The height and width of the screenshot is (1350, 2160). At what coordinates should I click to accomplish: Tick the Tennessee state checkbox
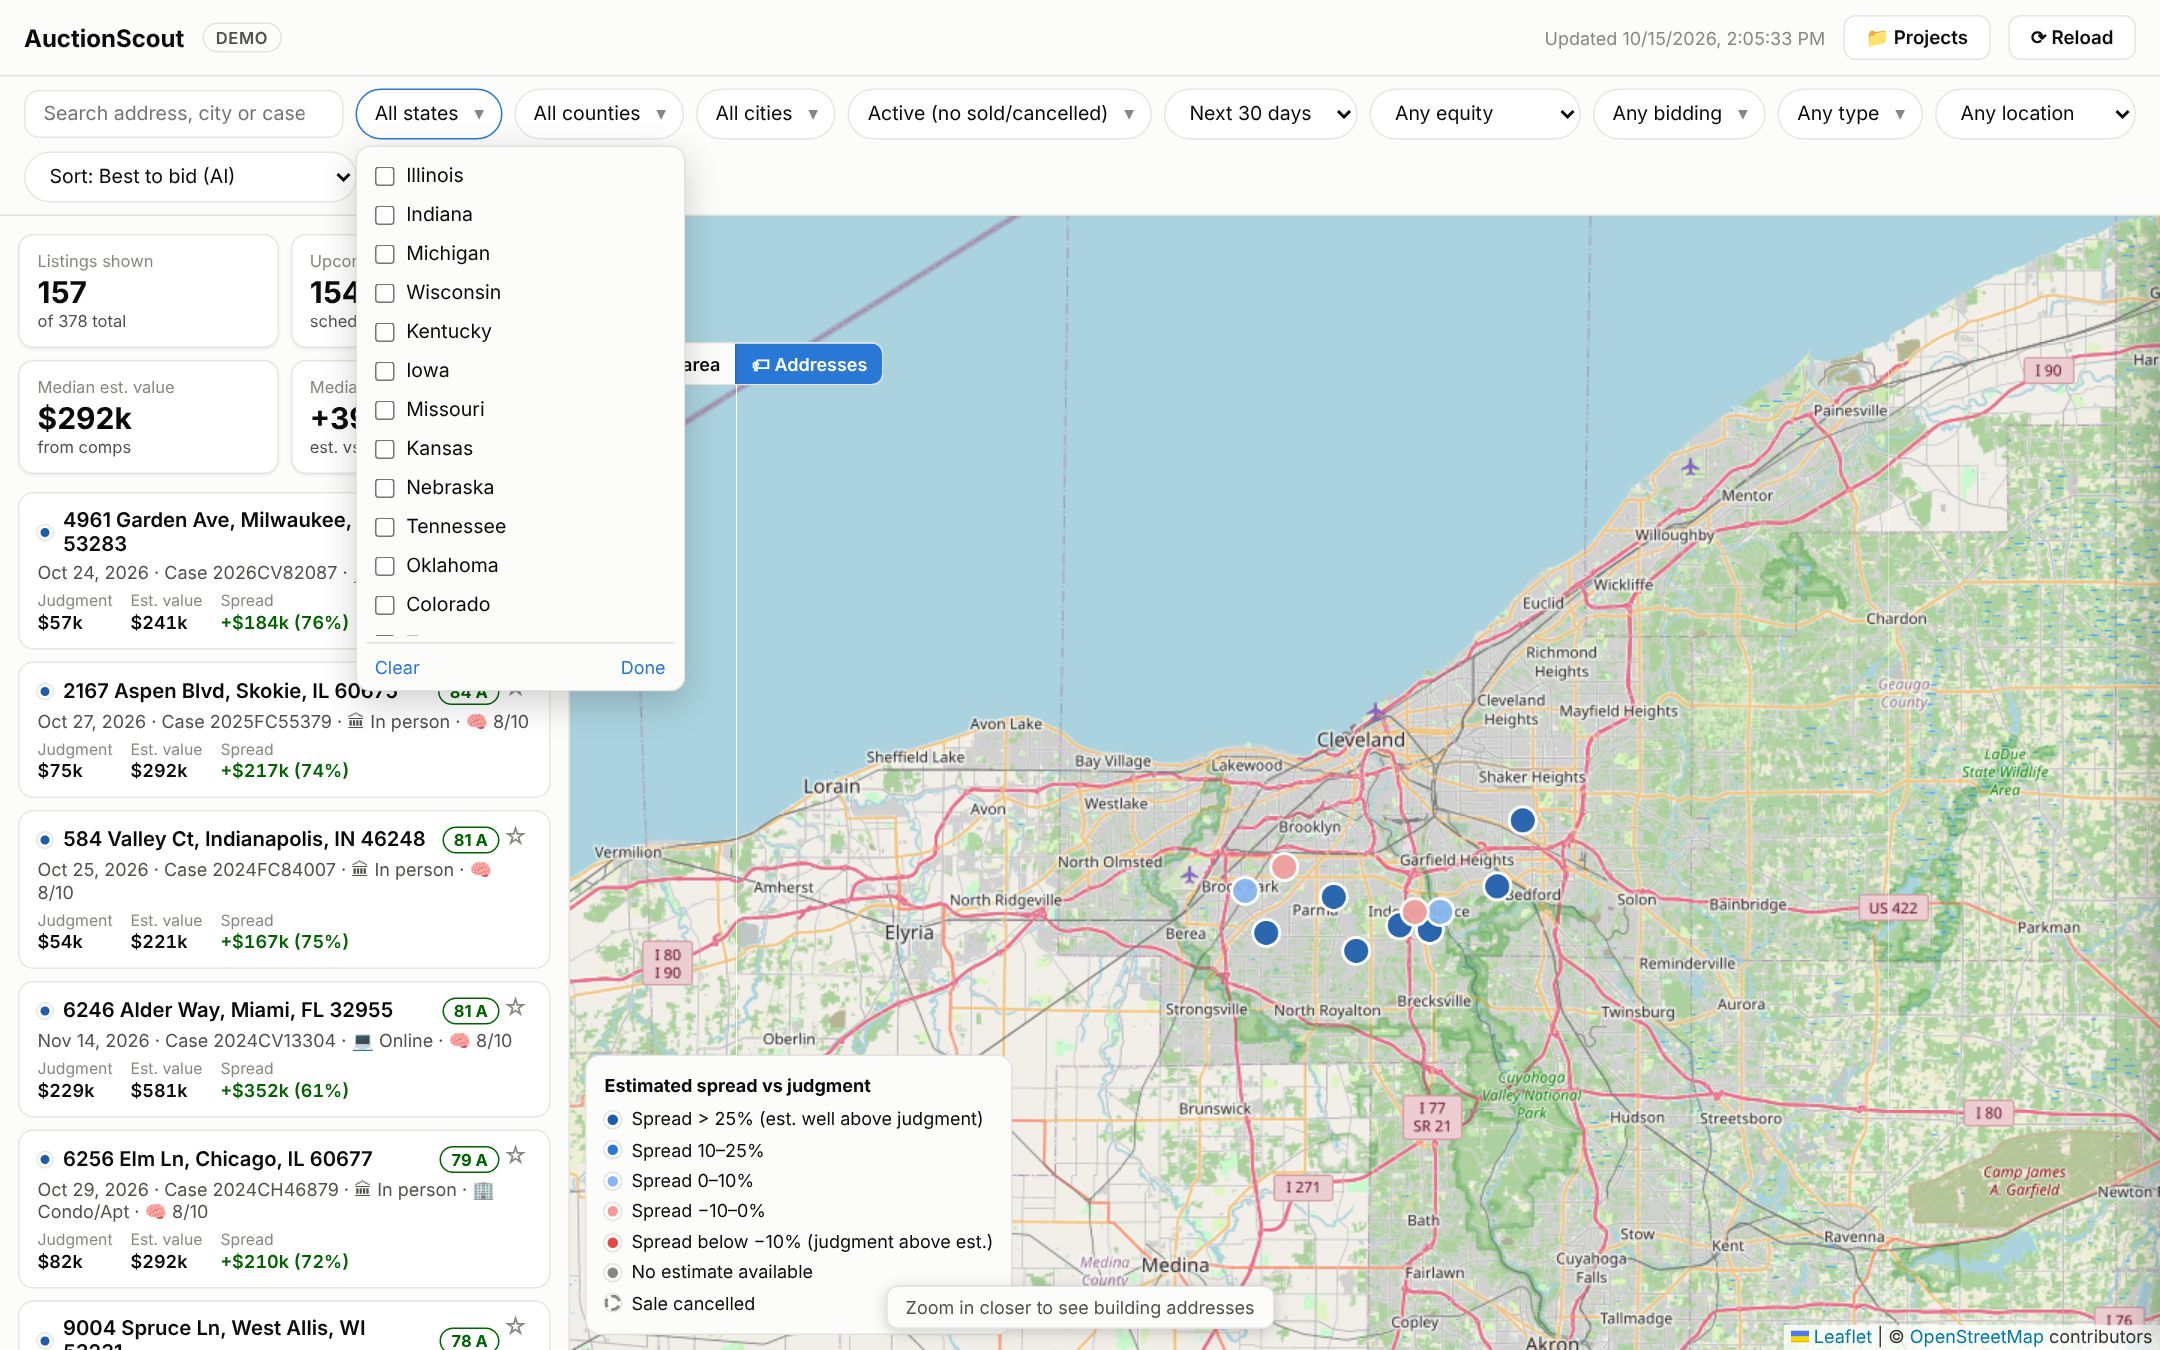[x=385, y=527]
